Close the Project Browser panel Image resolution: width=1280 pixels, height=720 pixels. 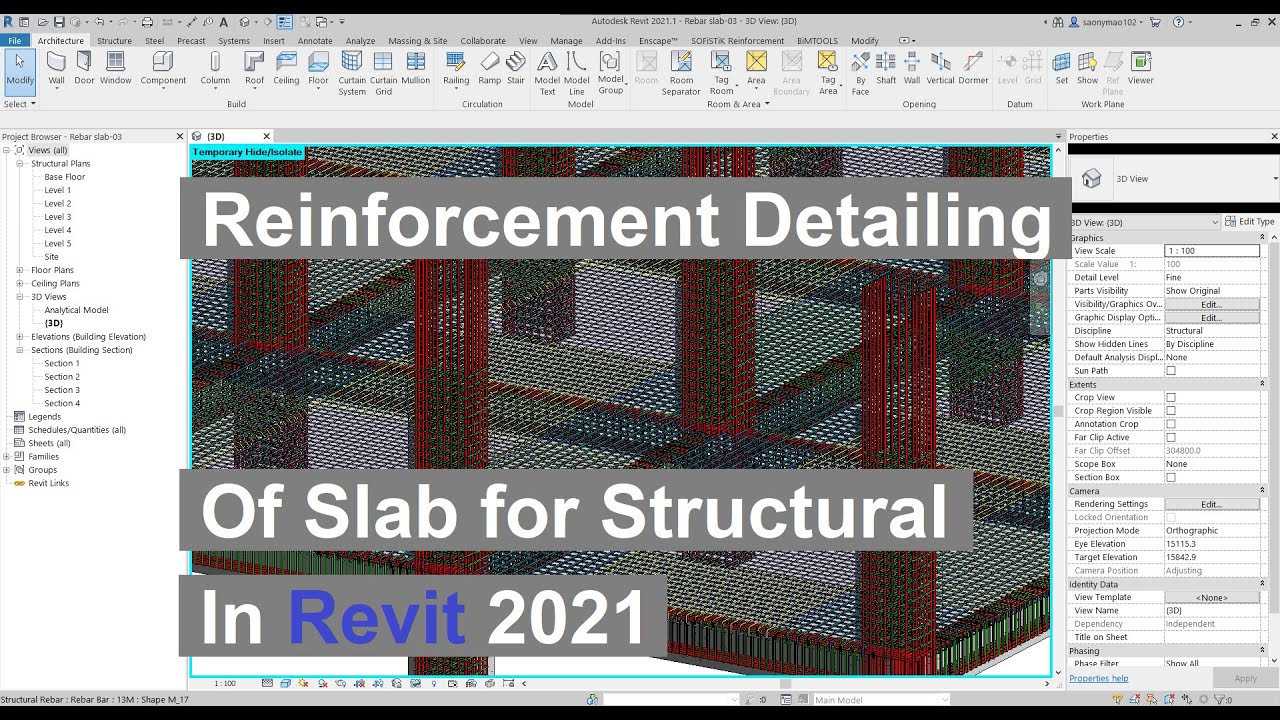[180, 136]
